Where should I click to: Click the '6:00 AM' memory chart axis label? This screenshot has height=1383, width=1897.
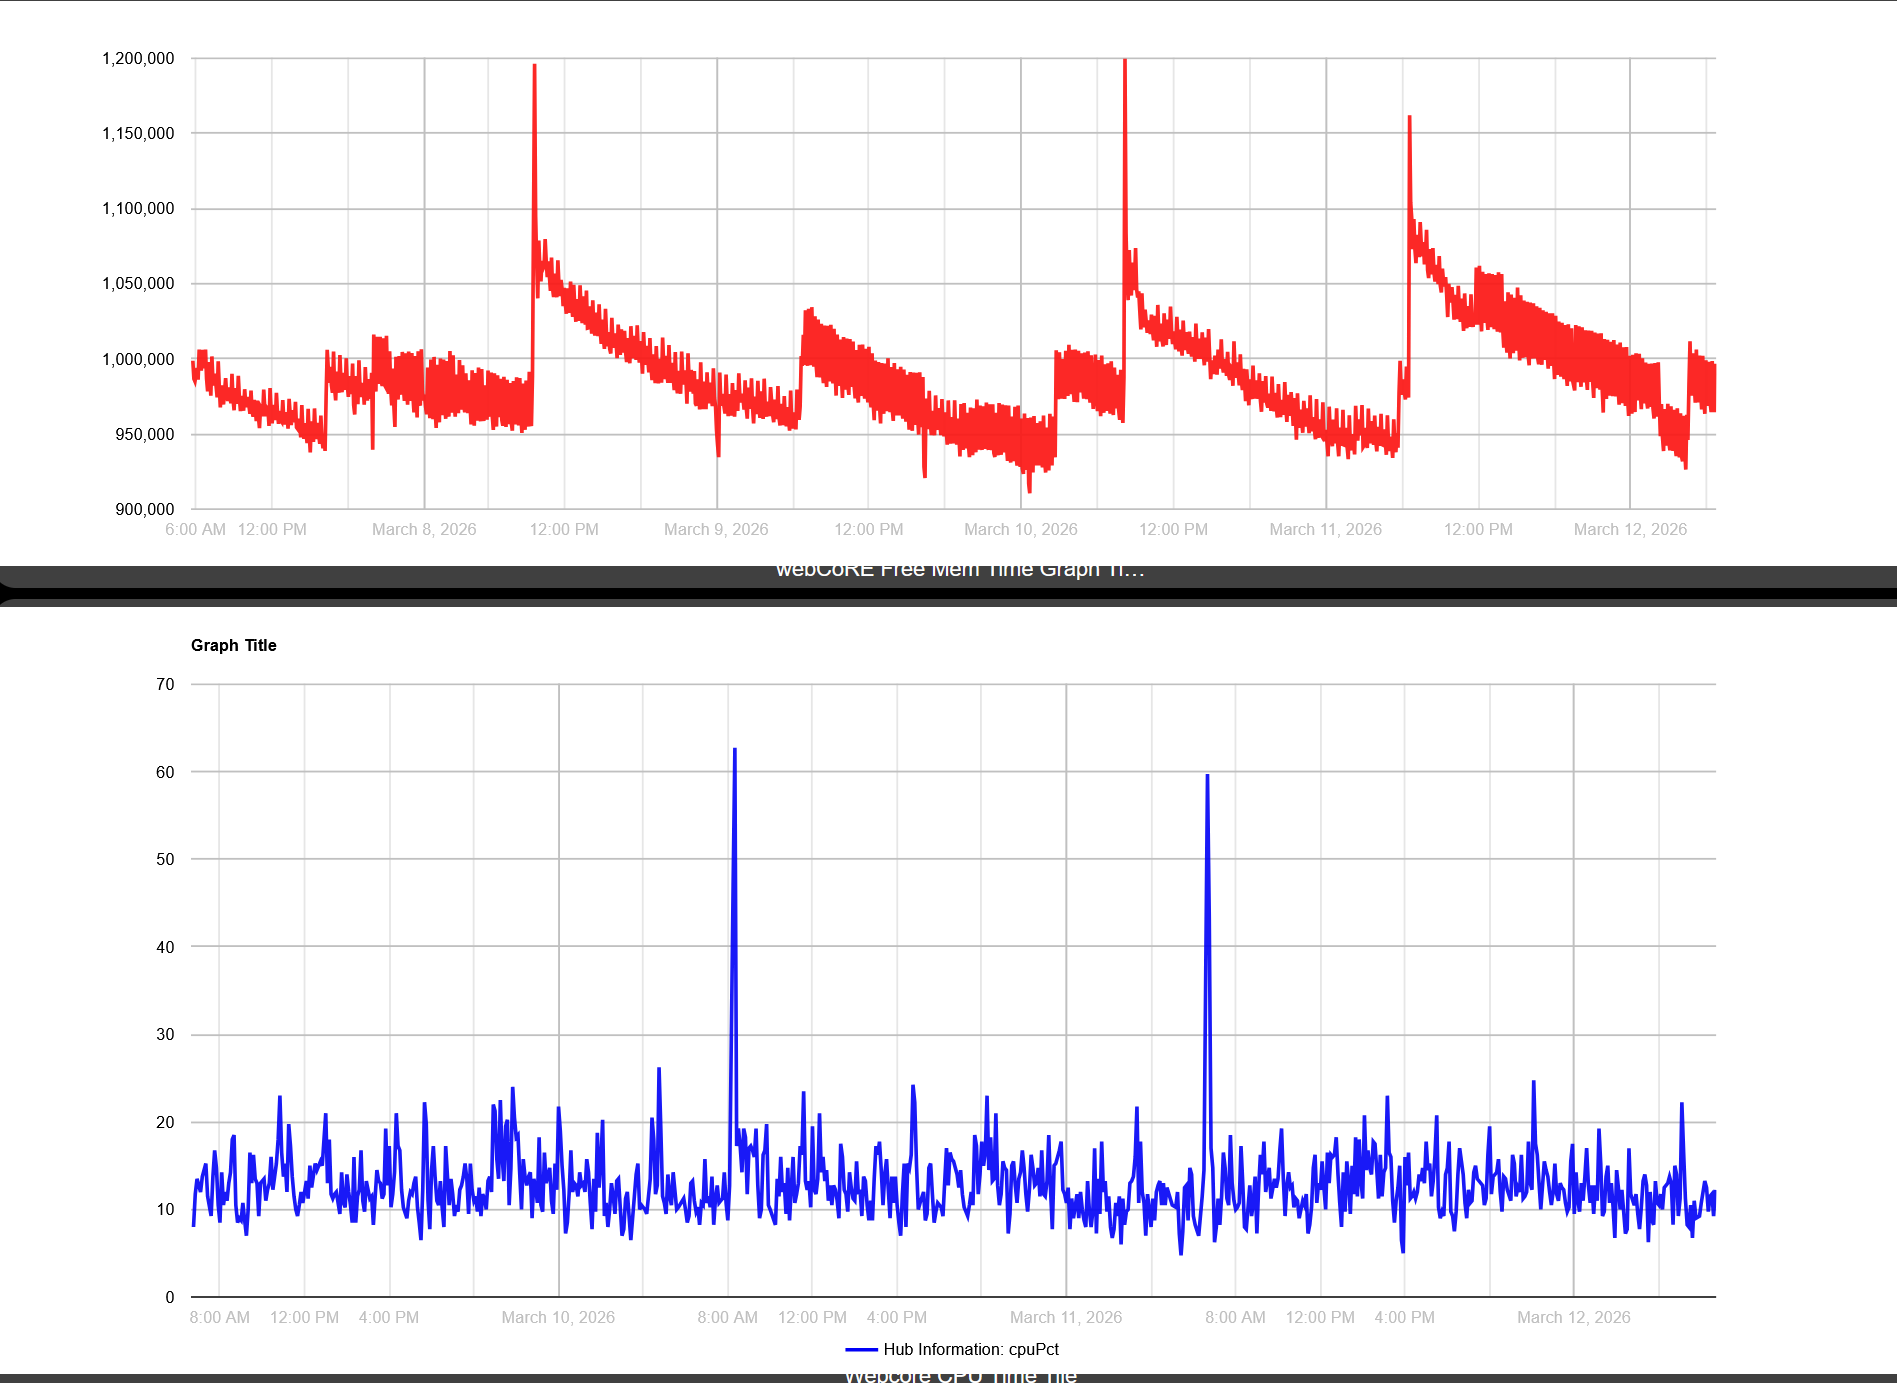pyautogui.click(x=195, y=529)
